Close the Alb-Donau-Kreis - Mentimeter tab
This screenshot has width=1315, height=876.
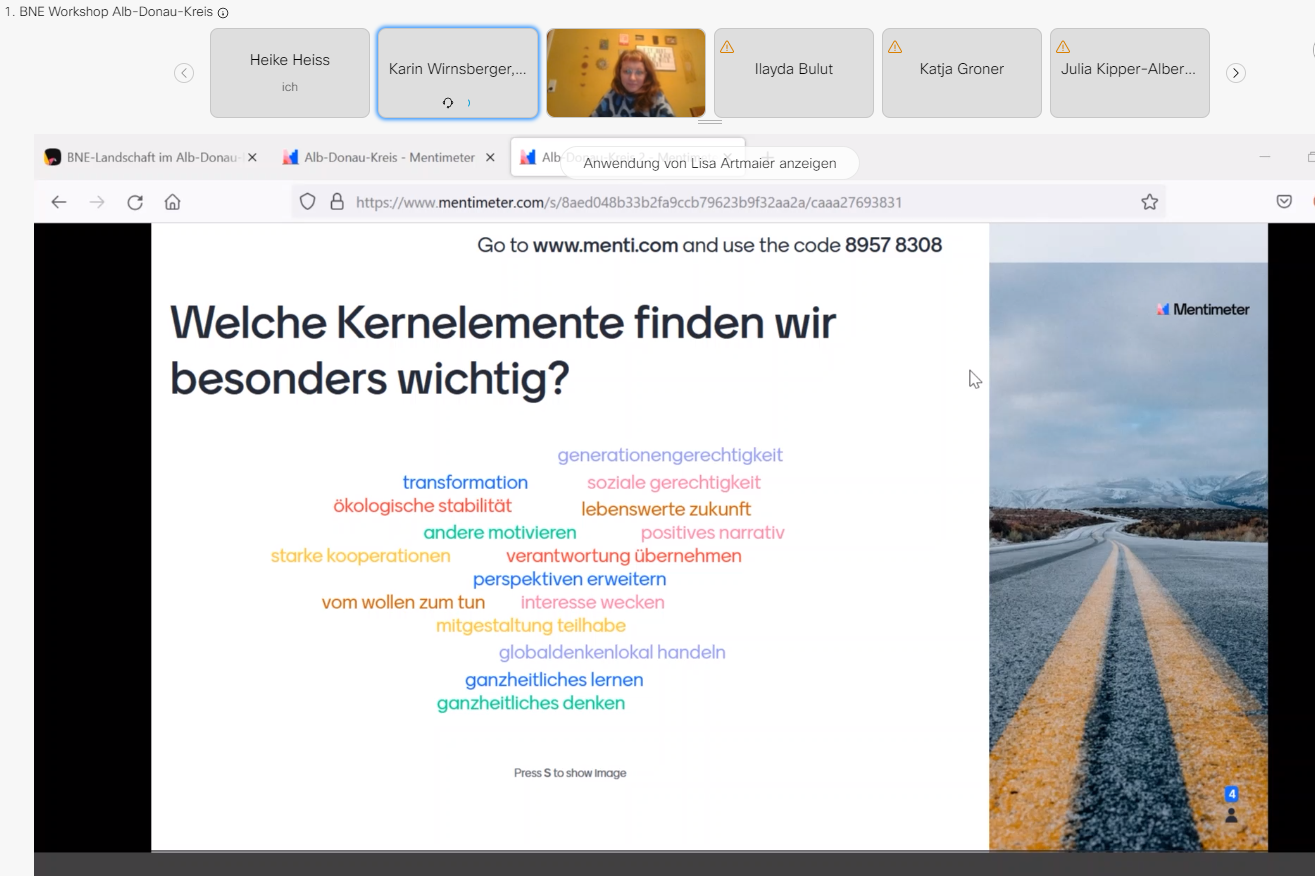491,158
